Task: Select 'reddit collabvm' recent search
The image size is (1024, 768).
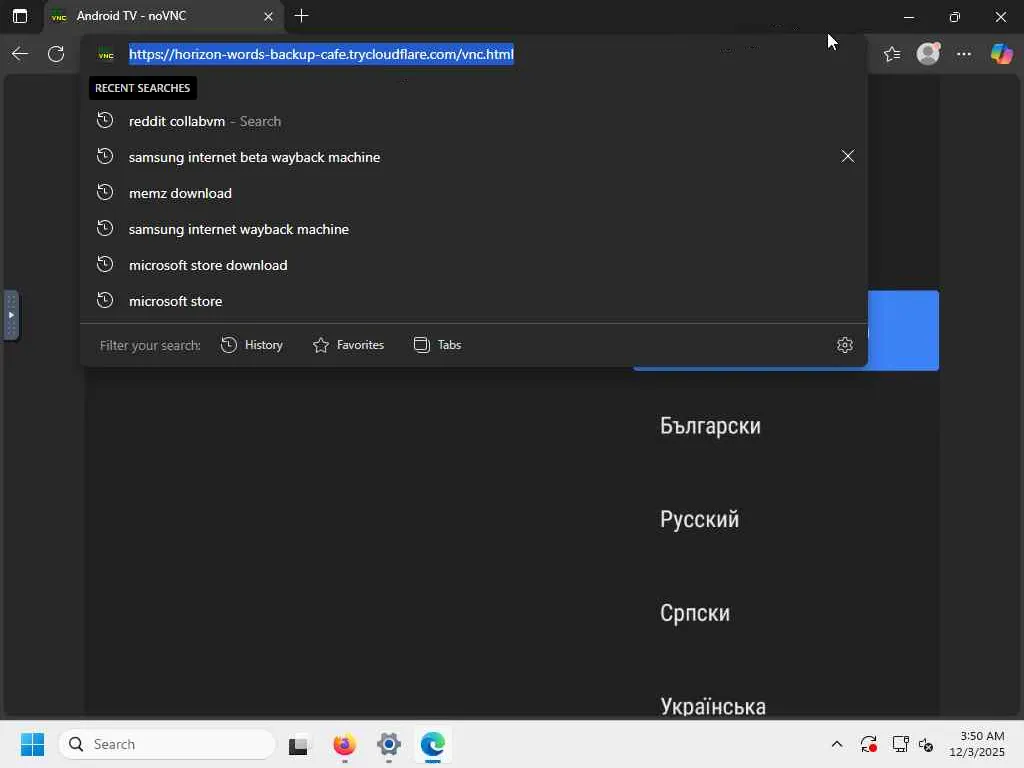Action: coord(474,121)
